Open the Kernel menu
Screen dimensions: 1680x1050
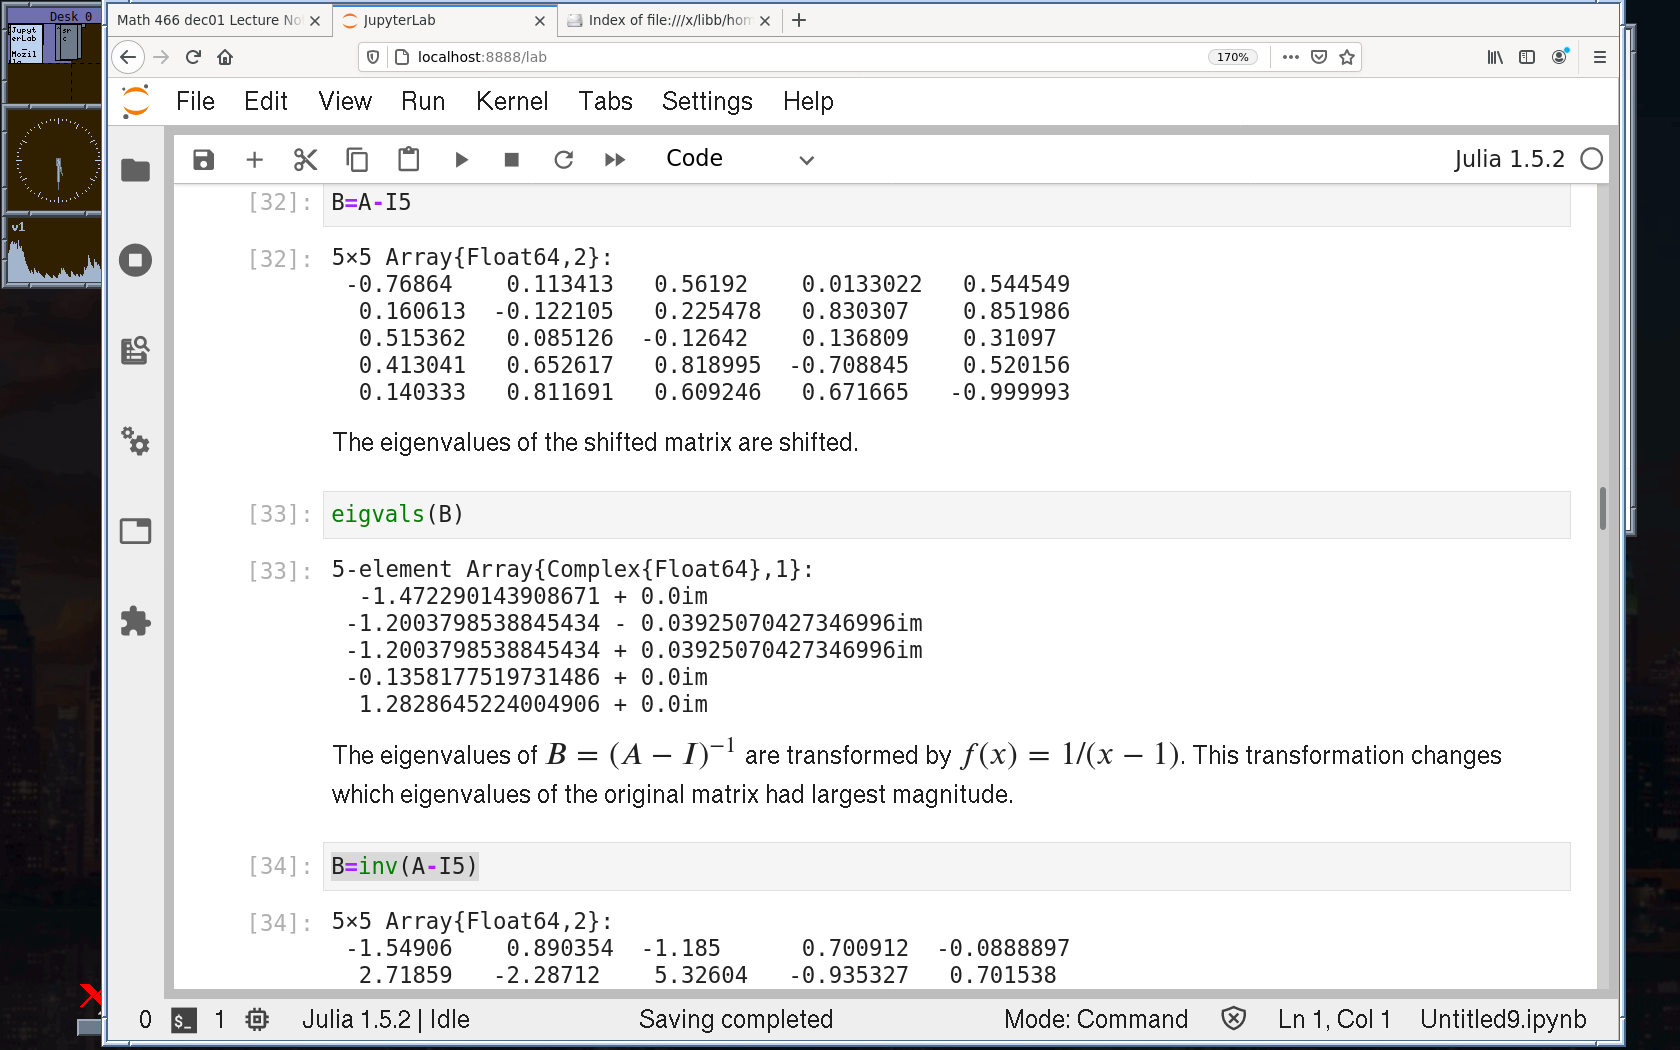pos(512,101)
